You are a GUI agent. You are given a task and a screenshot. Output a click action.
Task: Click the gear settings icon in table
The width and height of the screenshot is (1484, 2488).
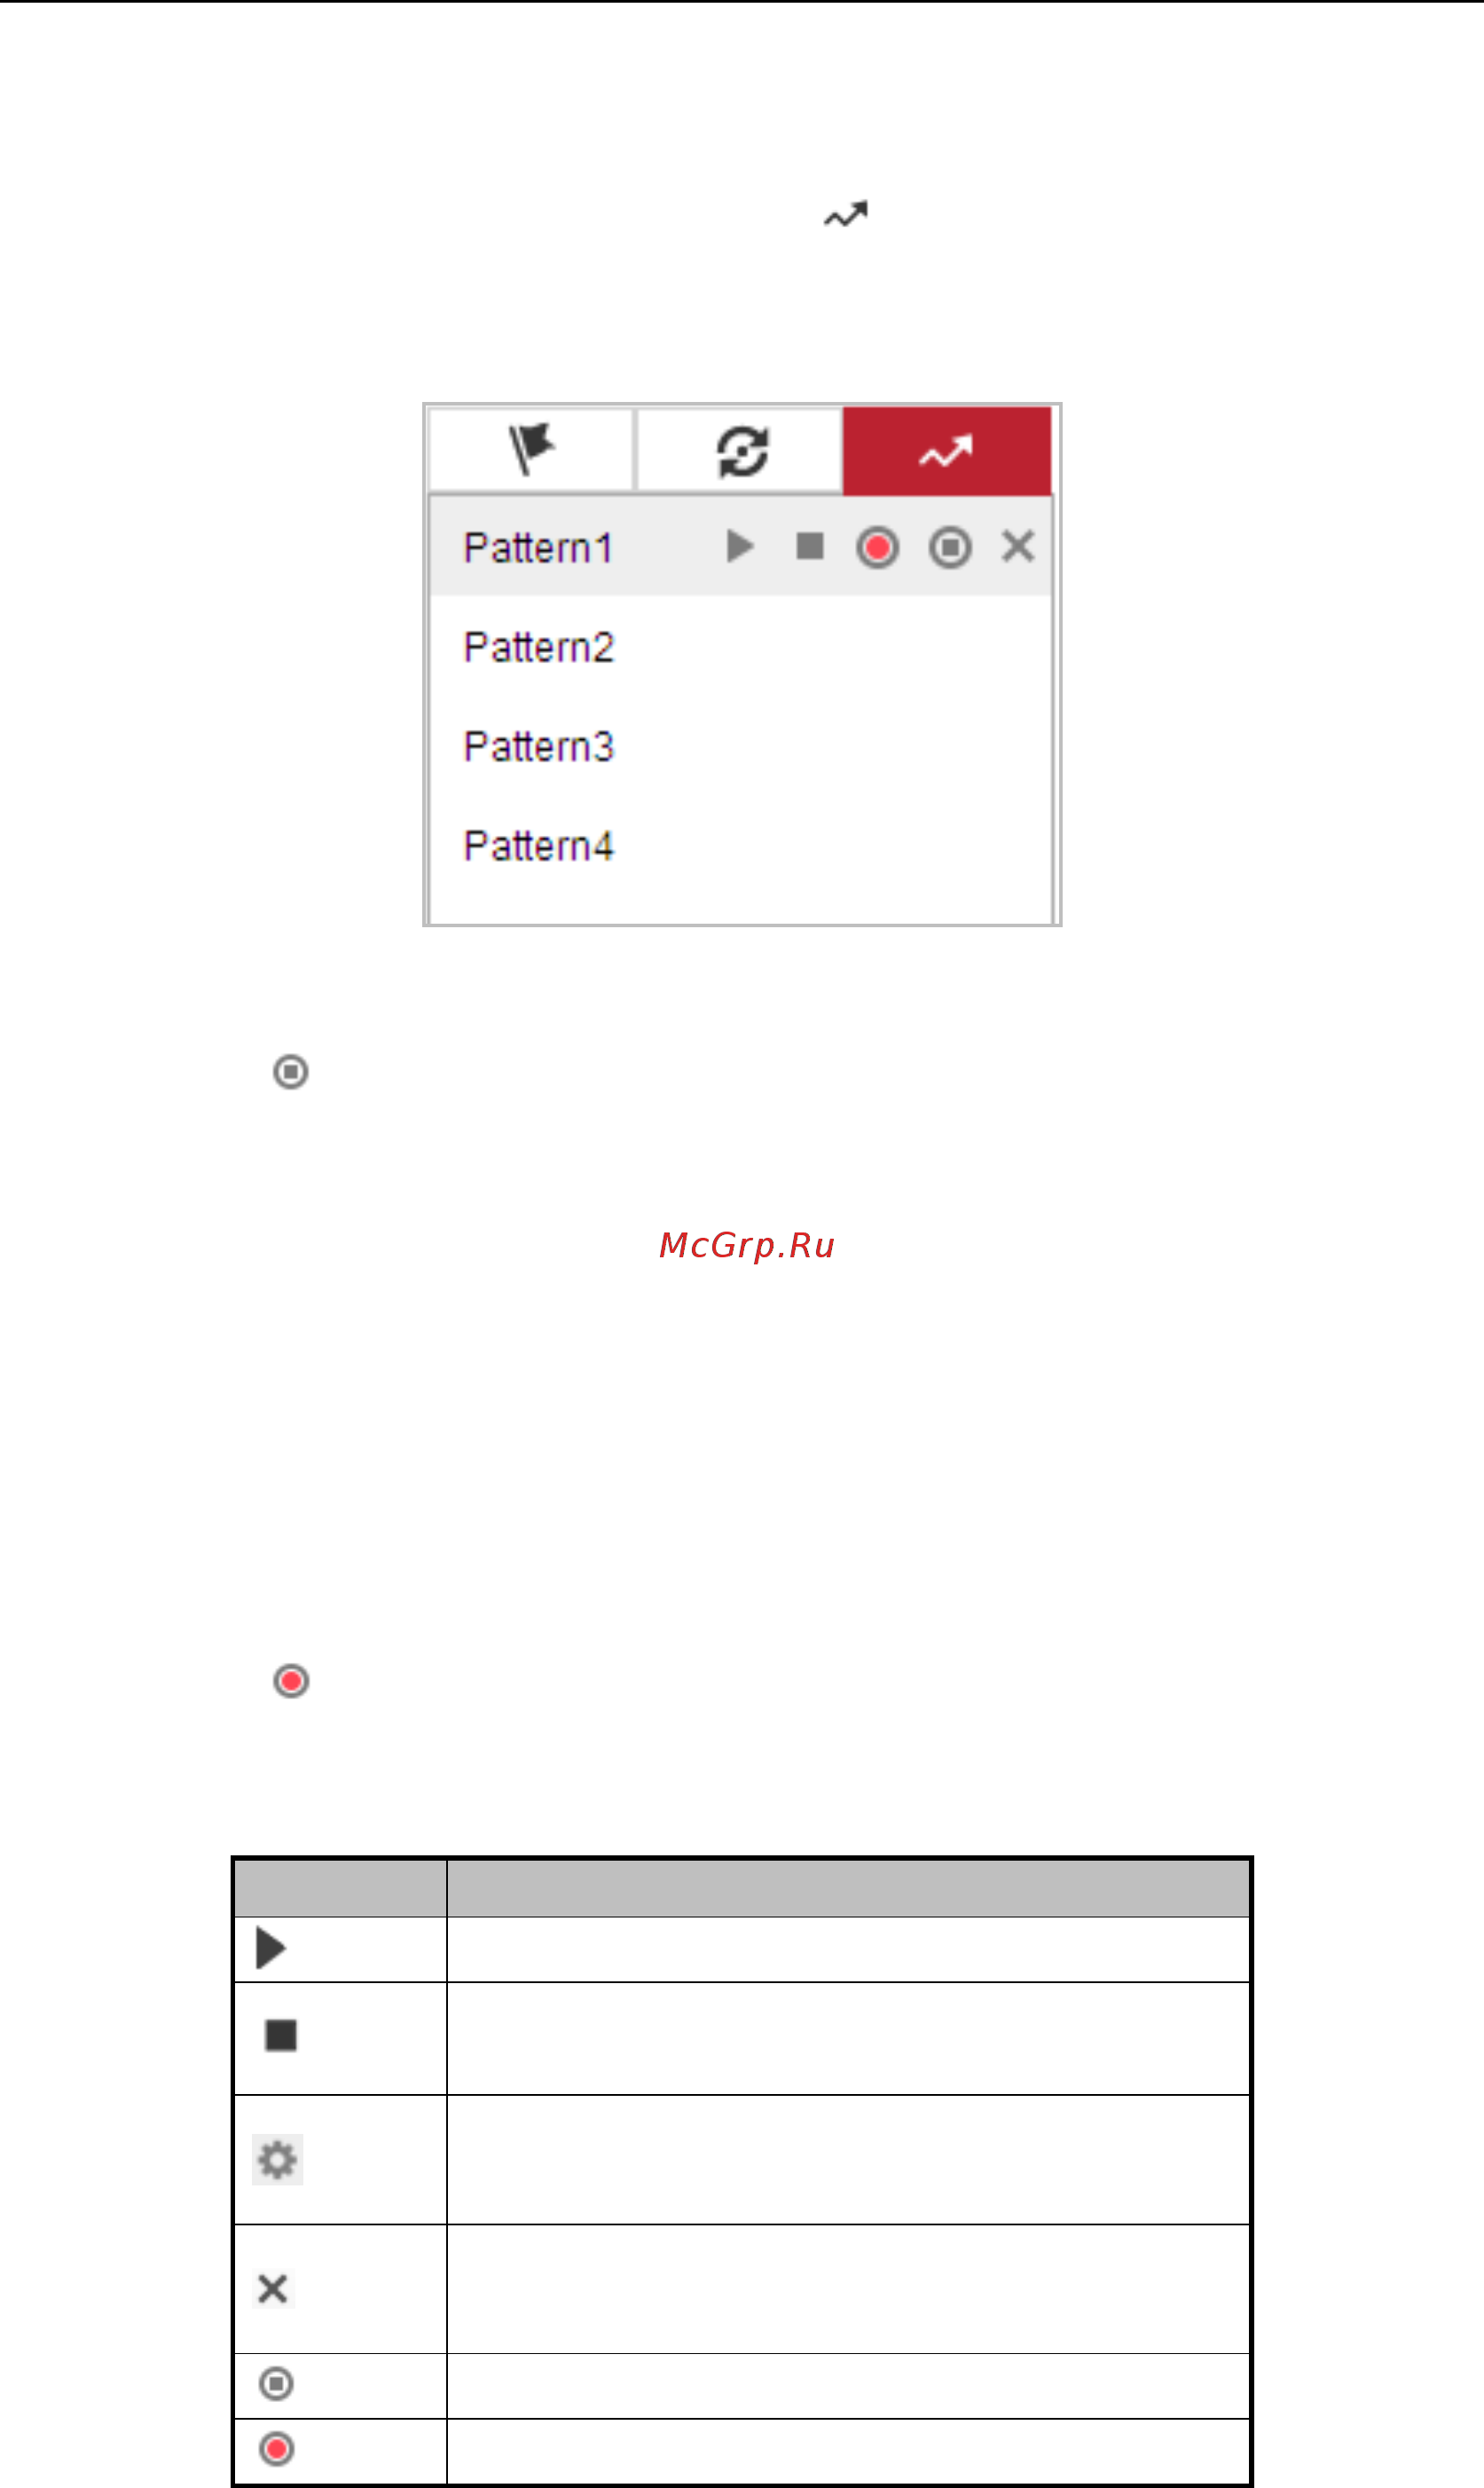click(x=277, y=2160)
